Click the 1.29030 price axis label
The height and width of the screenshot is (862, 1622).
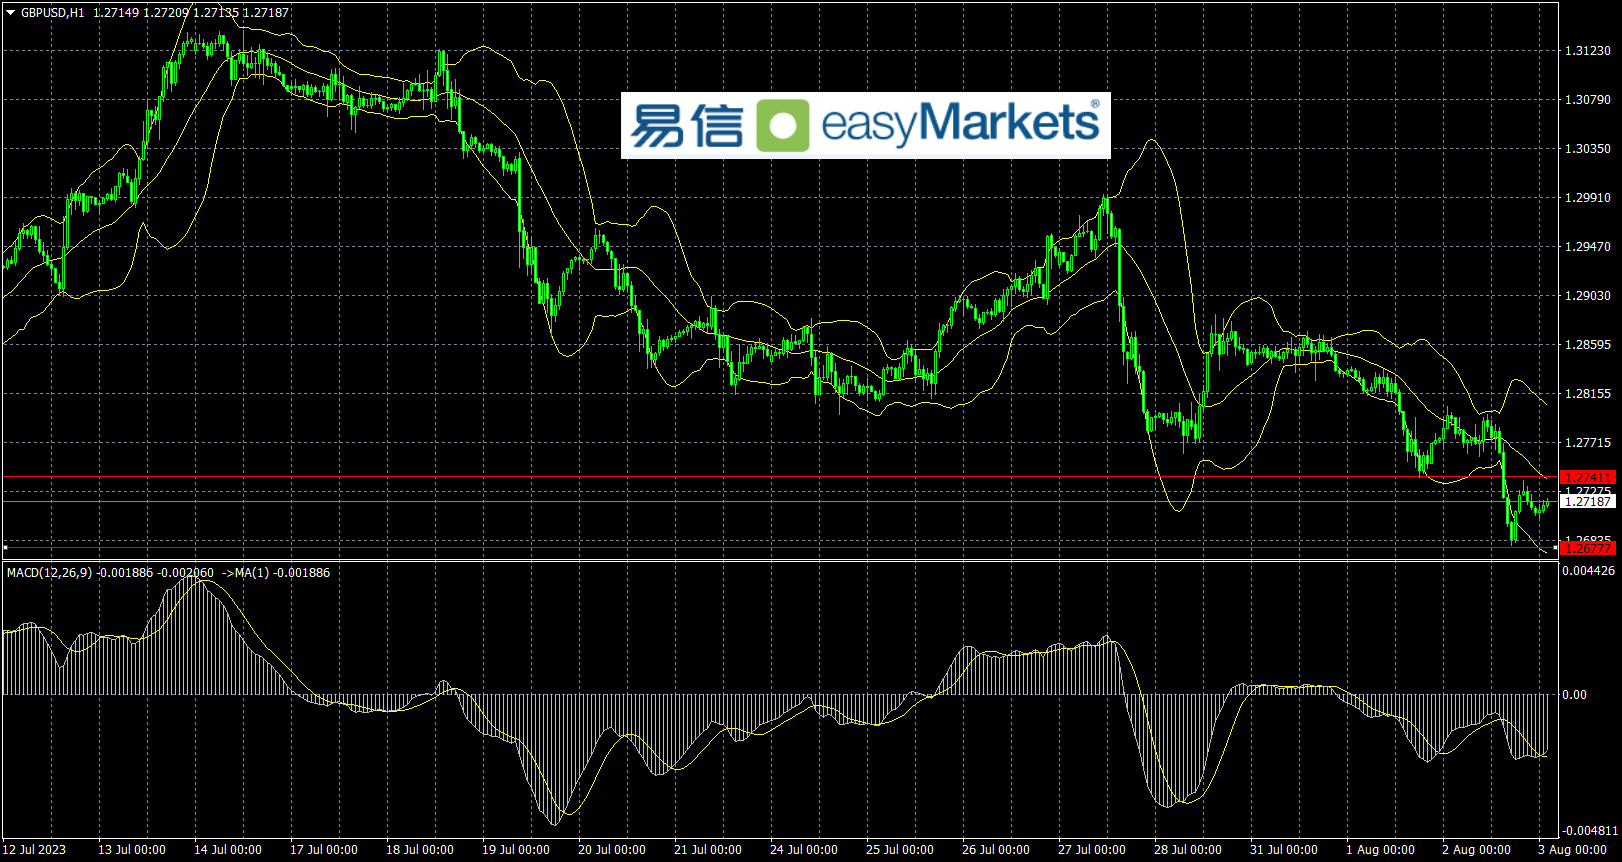tap(1588, 296)
